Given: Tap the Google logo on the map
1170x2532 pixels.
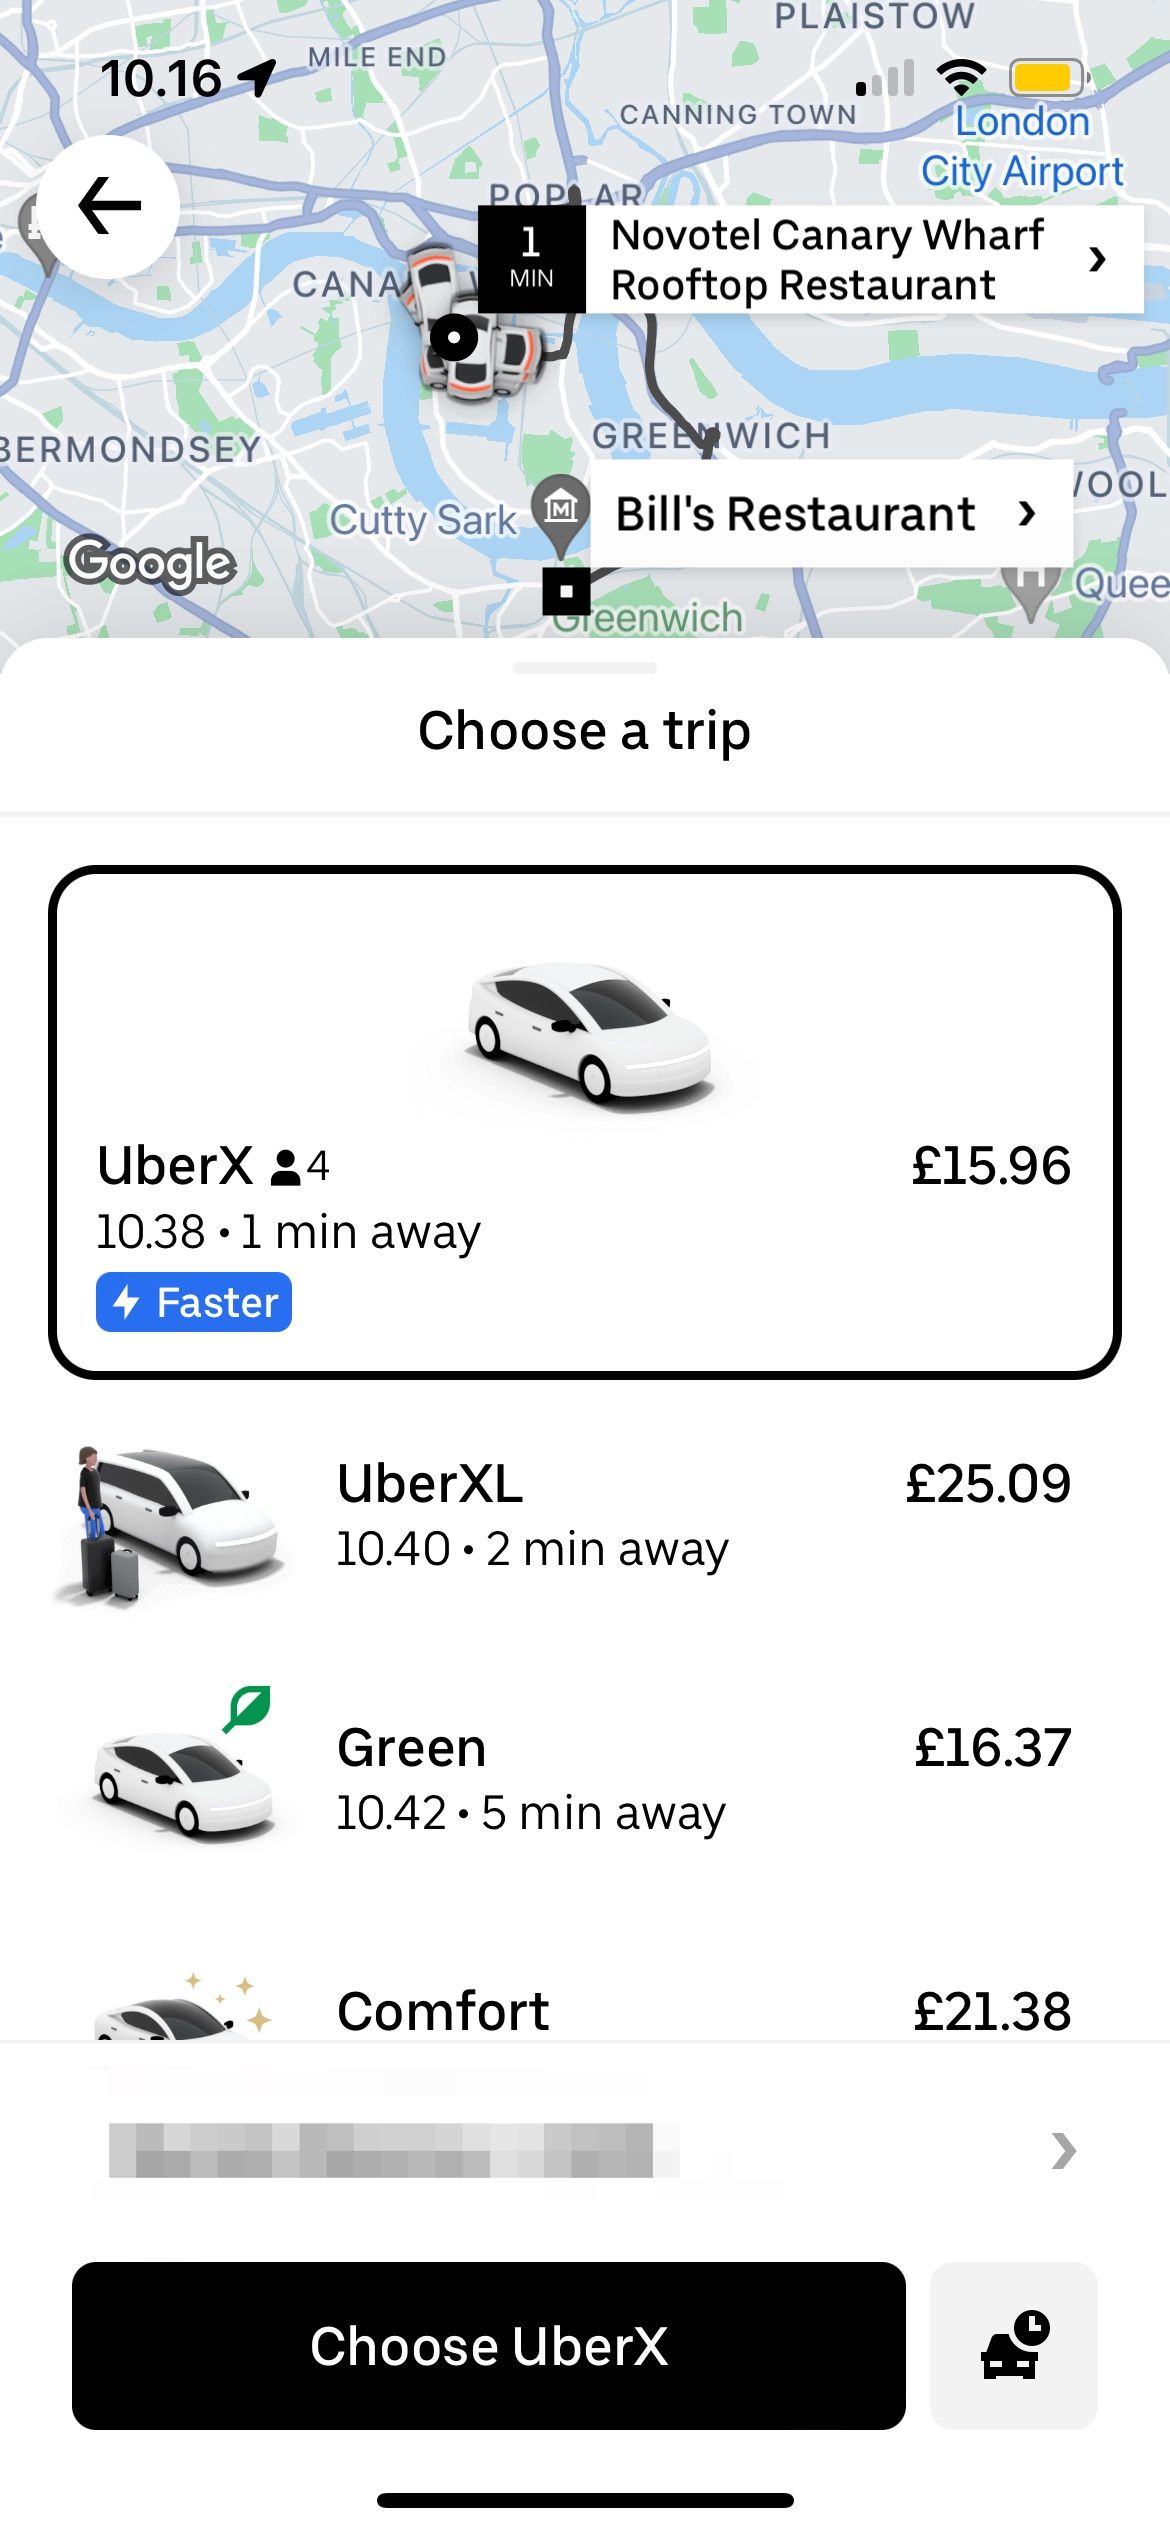Looking at the screenshot, I should (151, 562).
